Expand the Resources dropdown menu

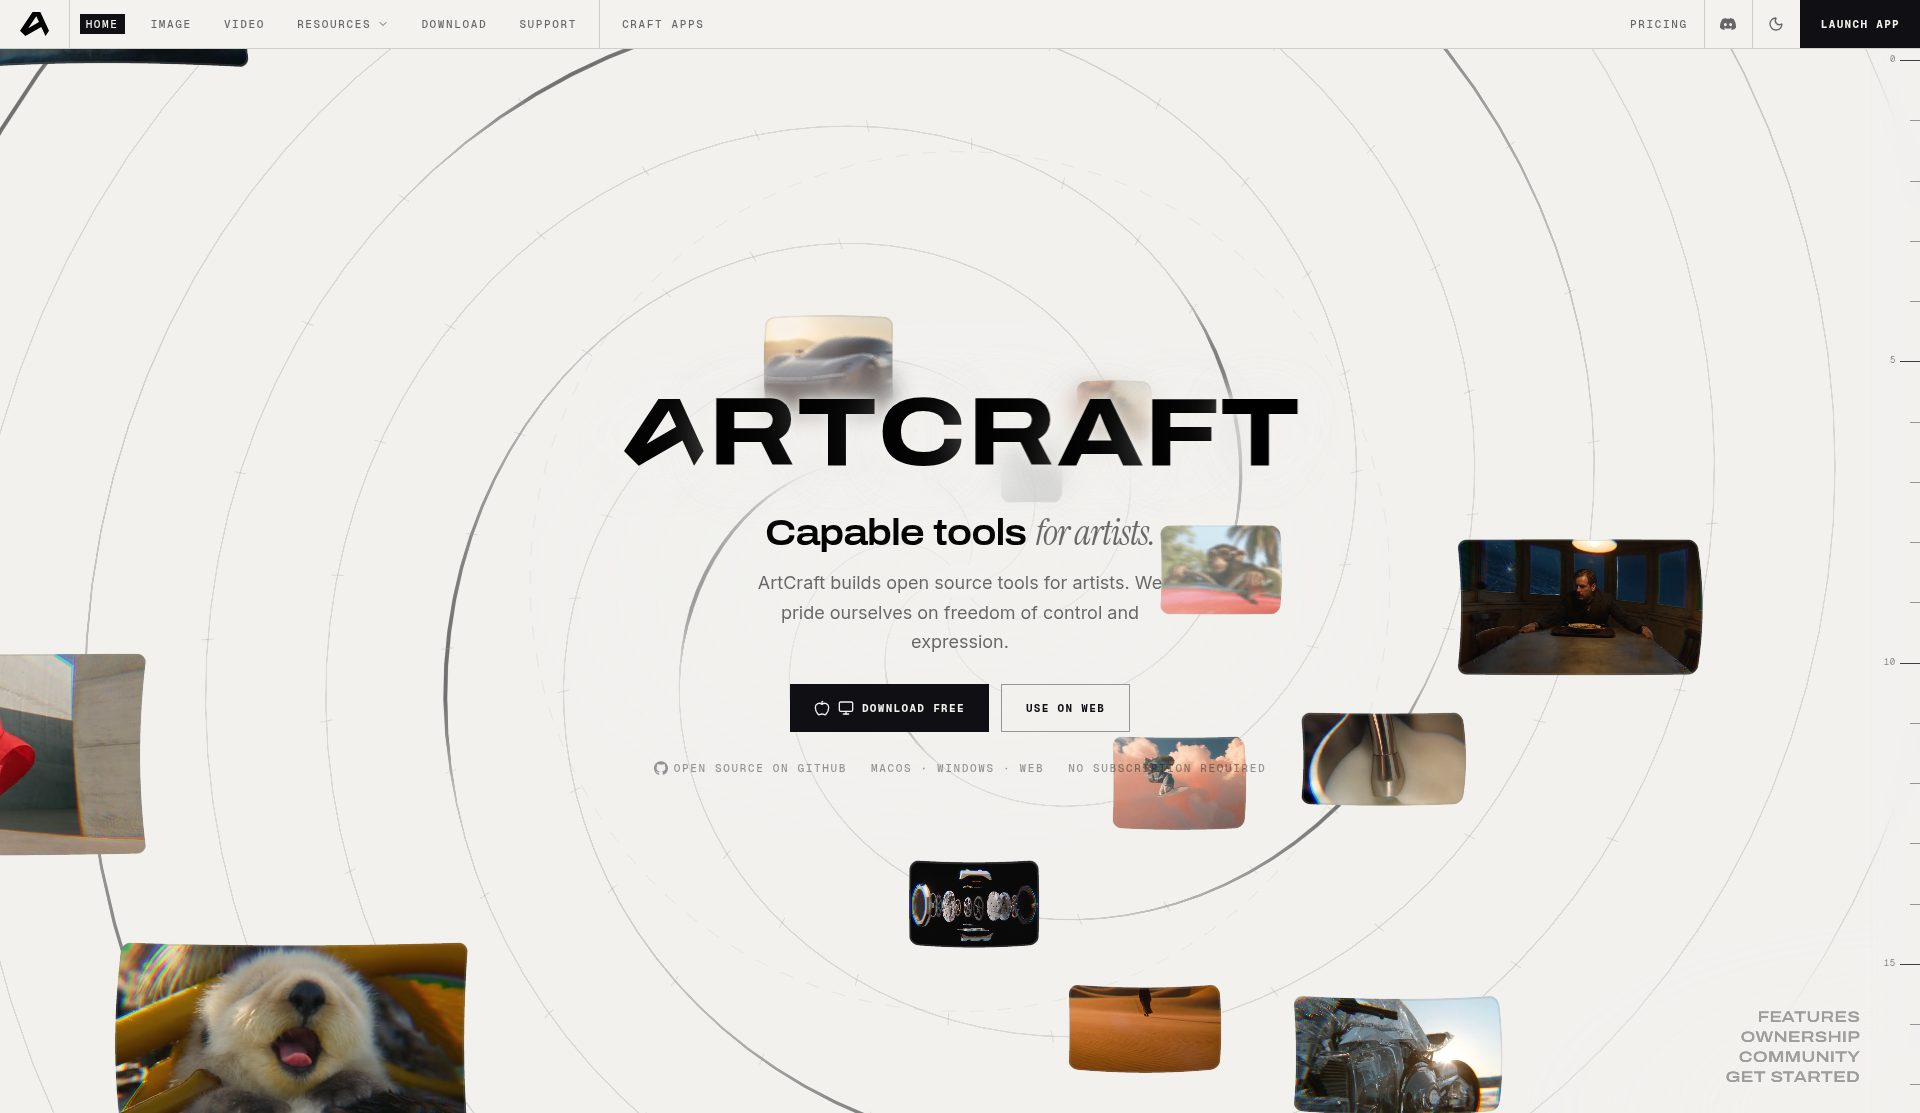pos(342,24)
